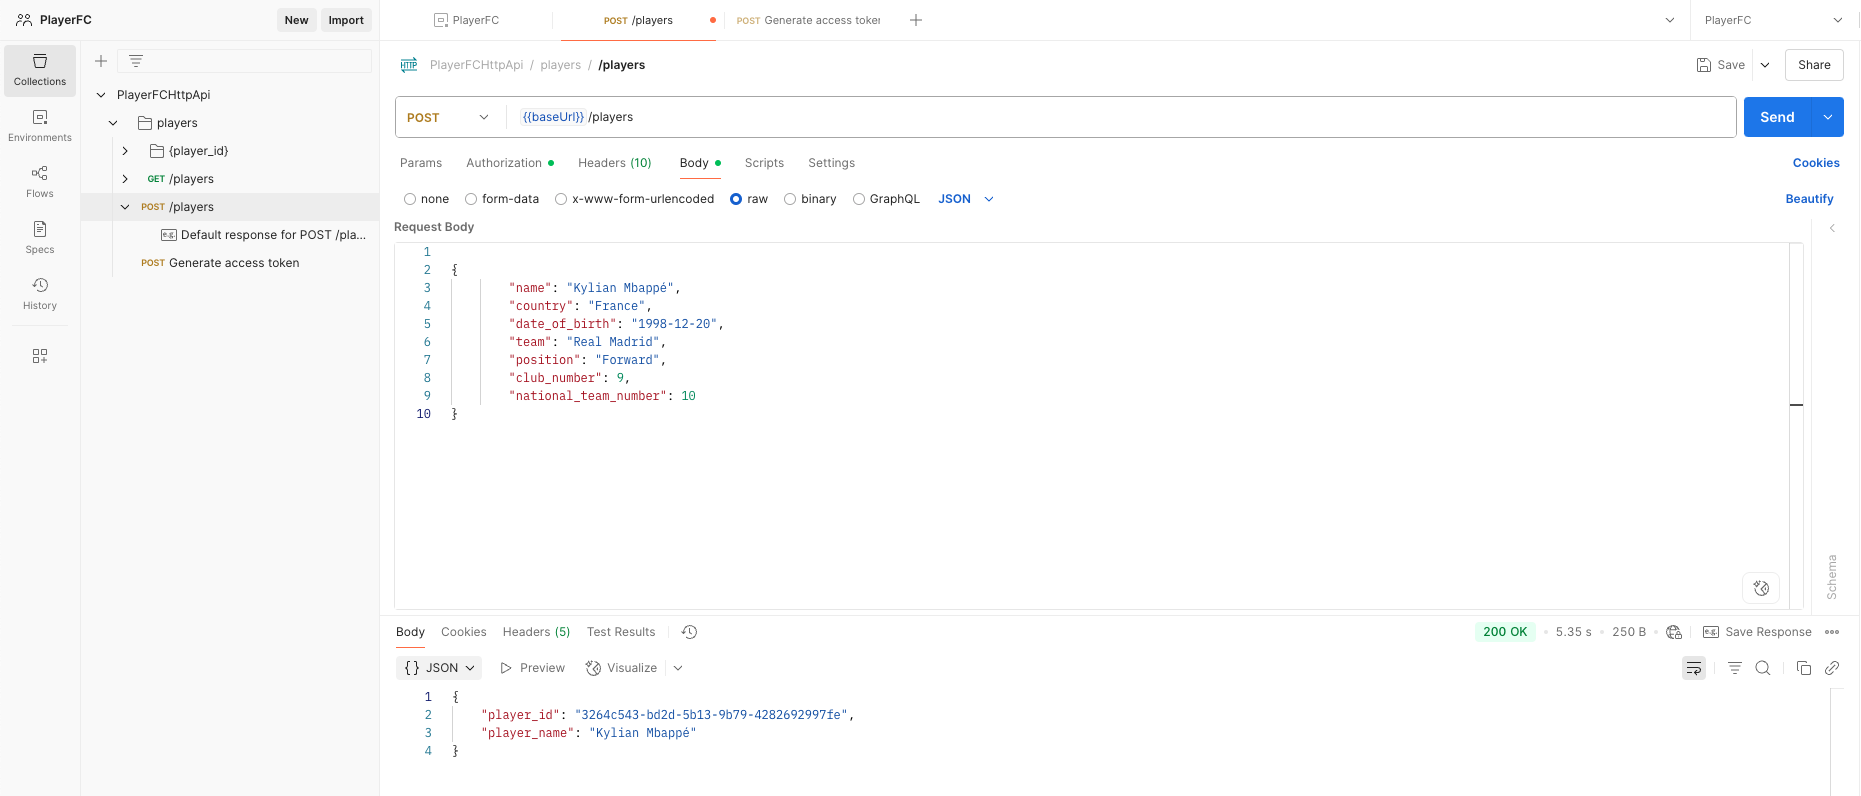The height and width of the screenshot is (796, 1861).
Task: Collapse the right Schema pane arrow
Action: coord(1832,228)
